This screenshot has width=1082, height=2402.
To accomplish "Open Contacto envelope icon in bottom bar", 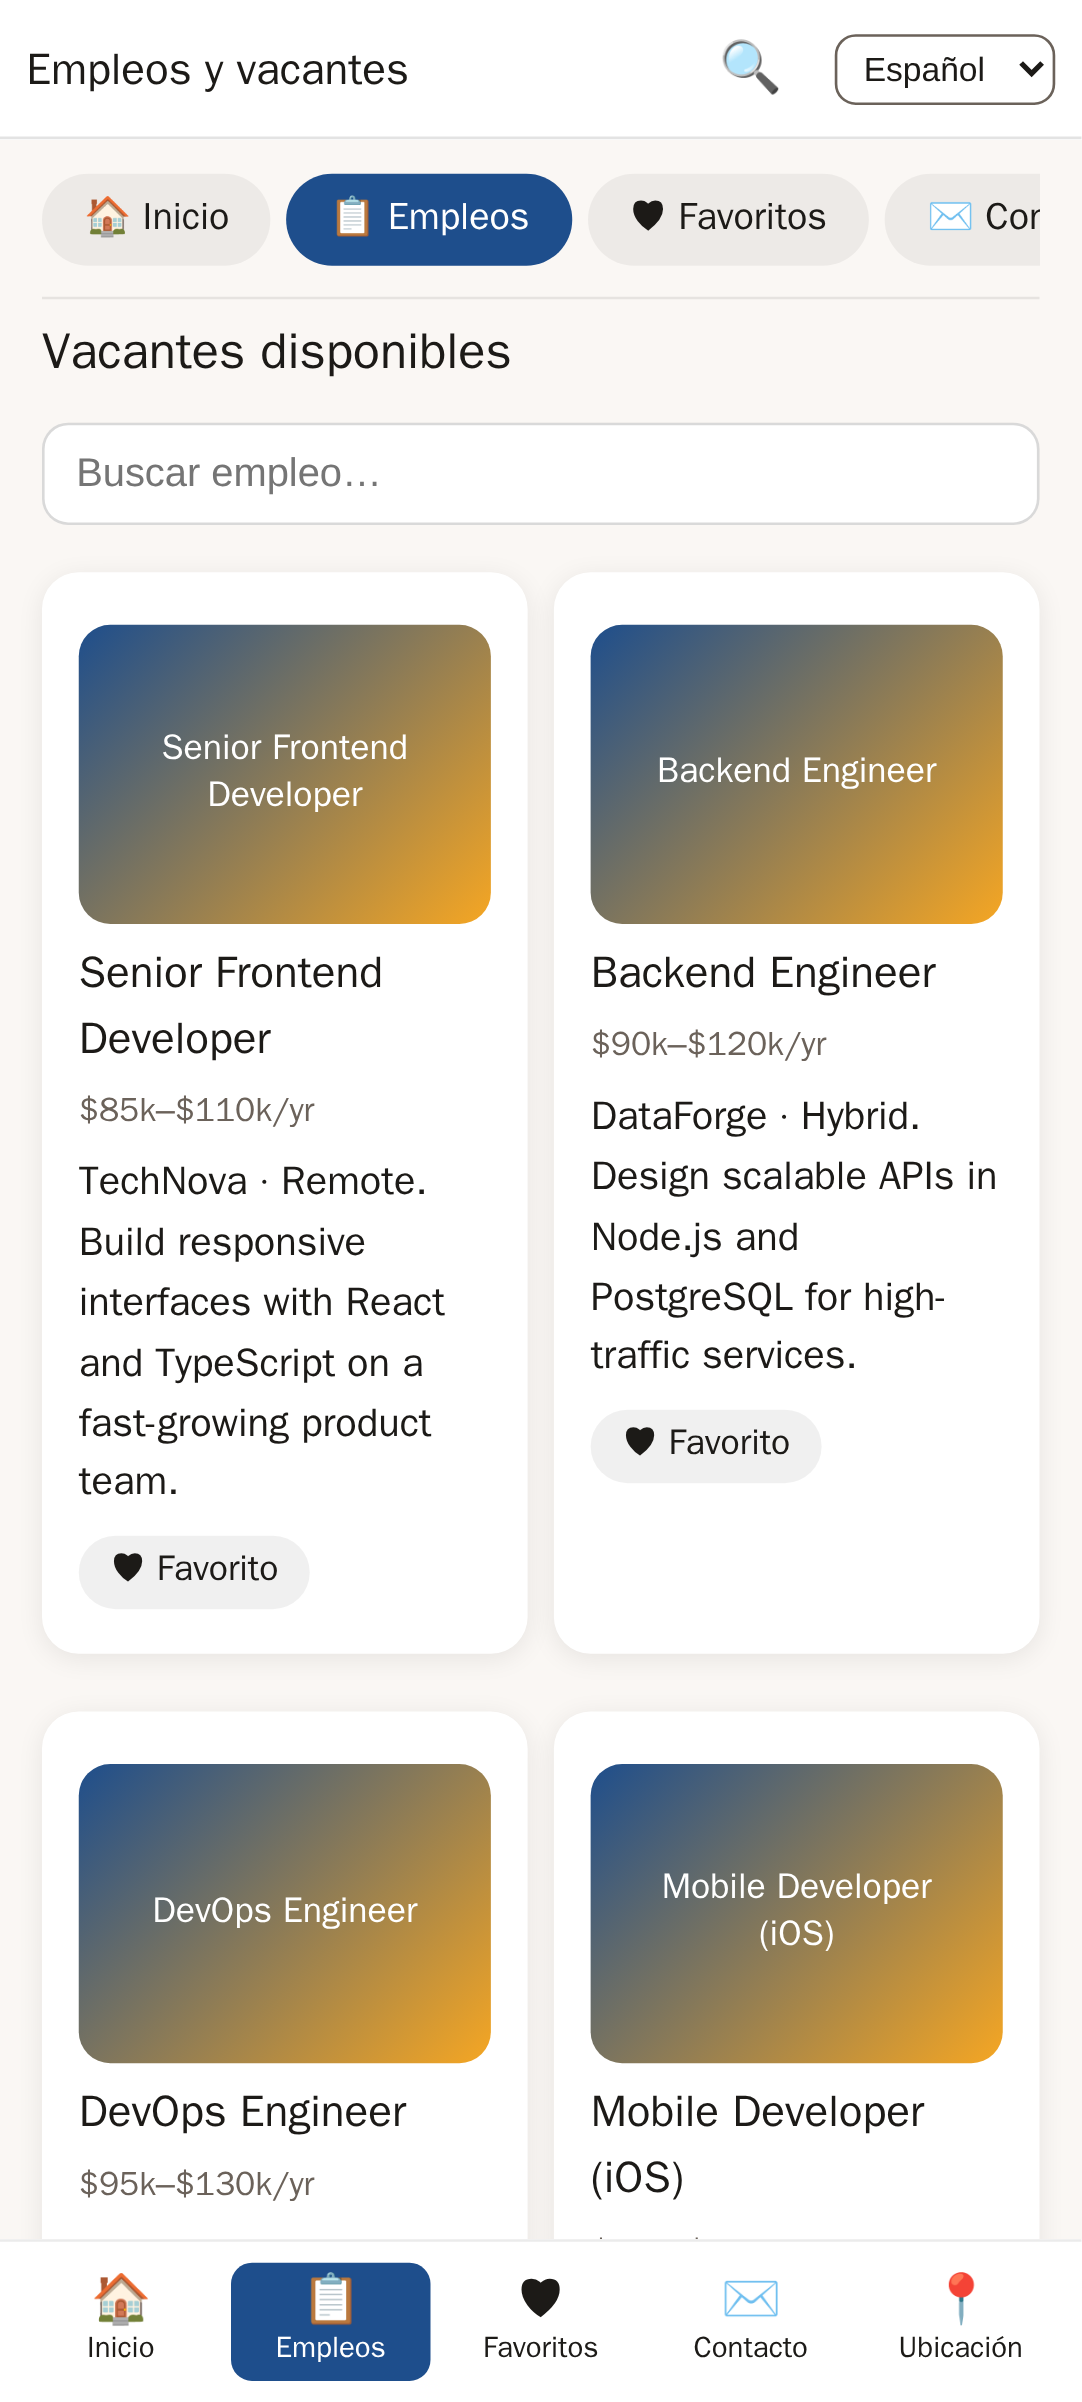I will coord(750,2298).
